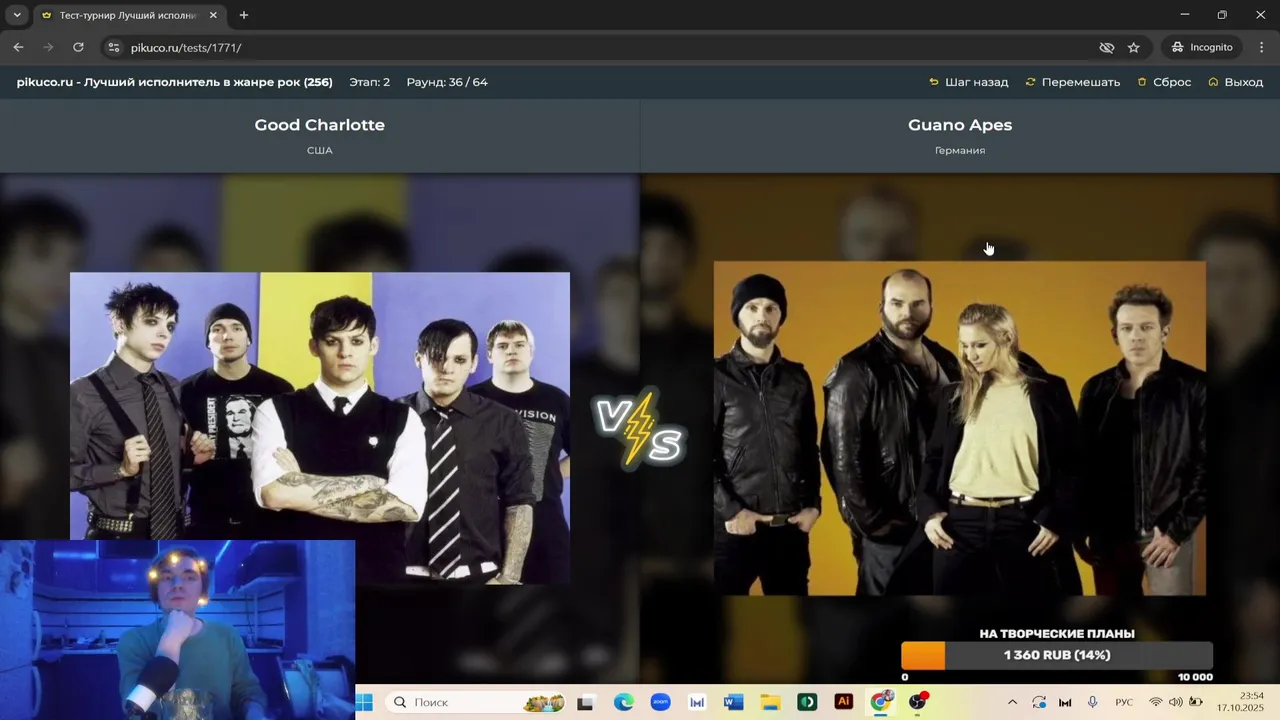
Task: Choose Good Charlotte by its name heading
Action: (x=319, y=125)
